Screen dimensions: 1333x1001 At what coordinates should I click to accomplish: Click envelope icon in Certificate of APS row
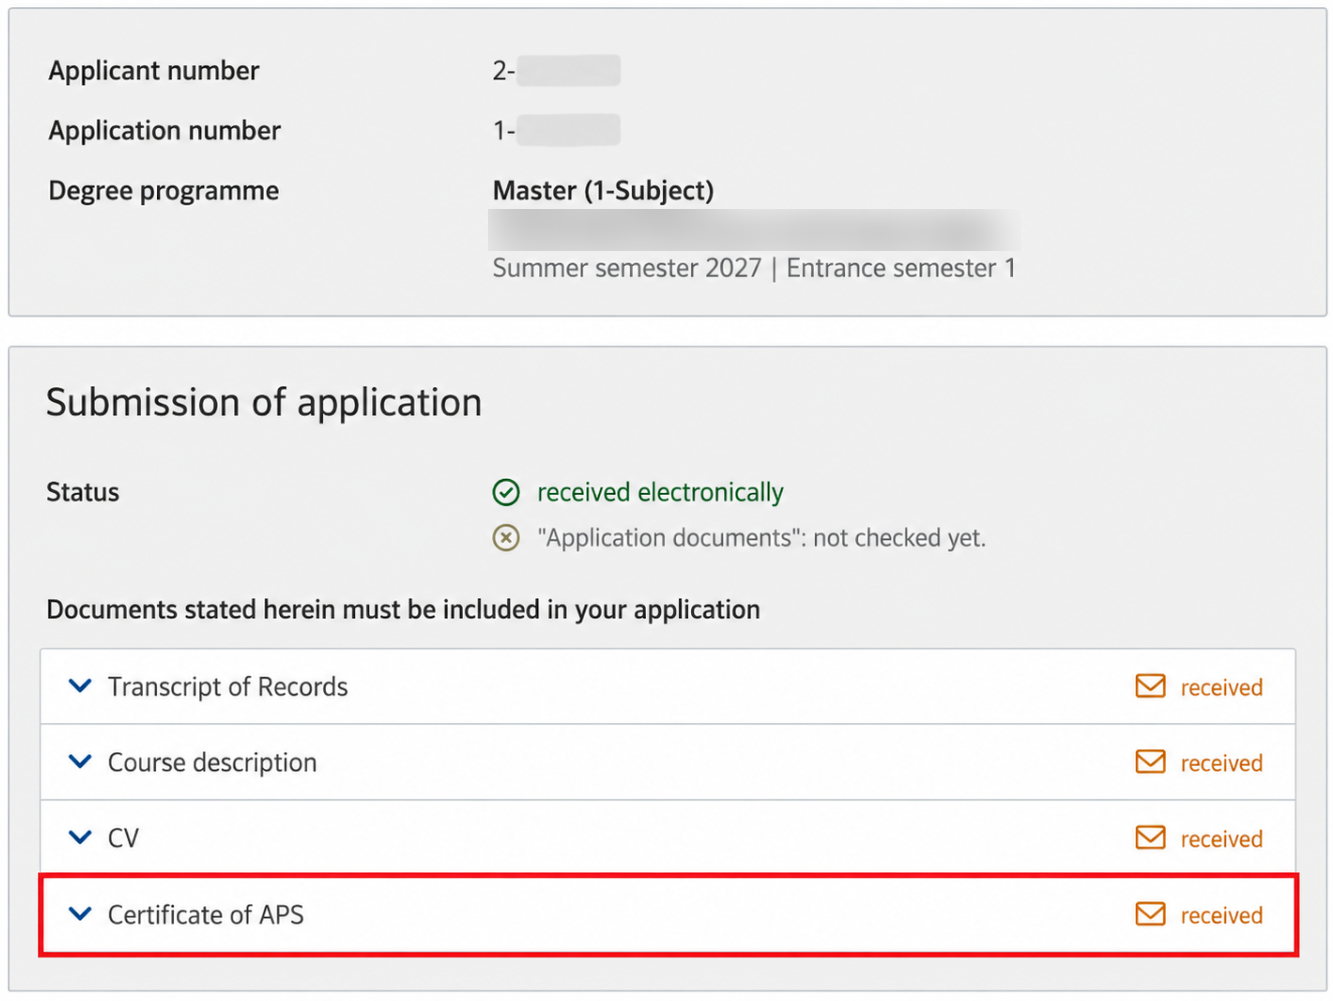pyautogui.click(x=1150, y=914)
